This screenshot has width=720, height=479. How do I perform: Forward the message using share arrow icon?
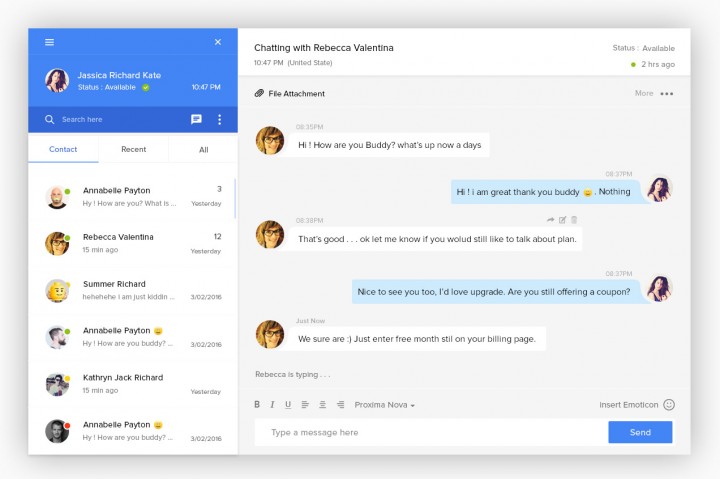[x=550, y=220]
